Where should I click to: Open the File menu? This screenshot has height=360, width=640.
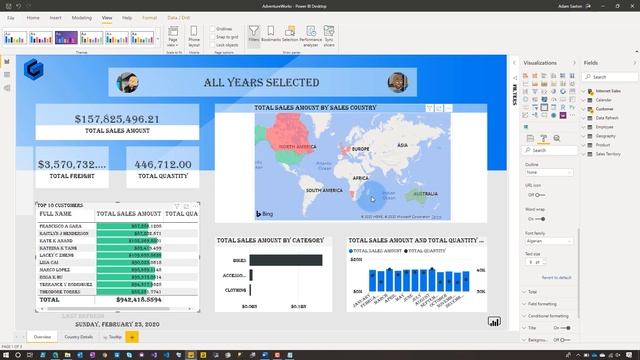(11, 18)
